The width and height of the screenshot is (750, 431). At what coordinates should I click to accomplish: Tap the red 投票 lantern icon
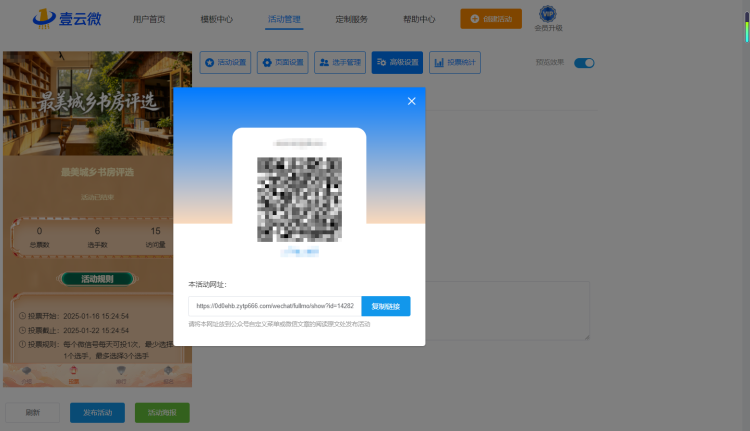73,371
